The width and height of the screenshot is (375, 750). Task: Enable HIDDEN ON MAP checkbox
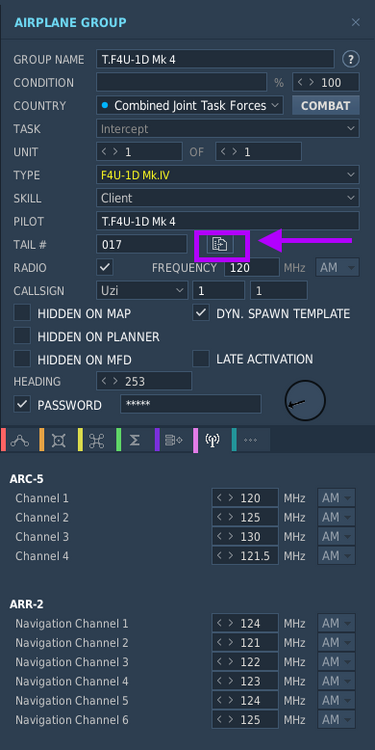pyautogui.click(x=22, y=313)
